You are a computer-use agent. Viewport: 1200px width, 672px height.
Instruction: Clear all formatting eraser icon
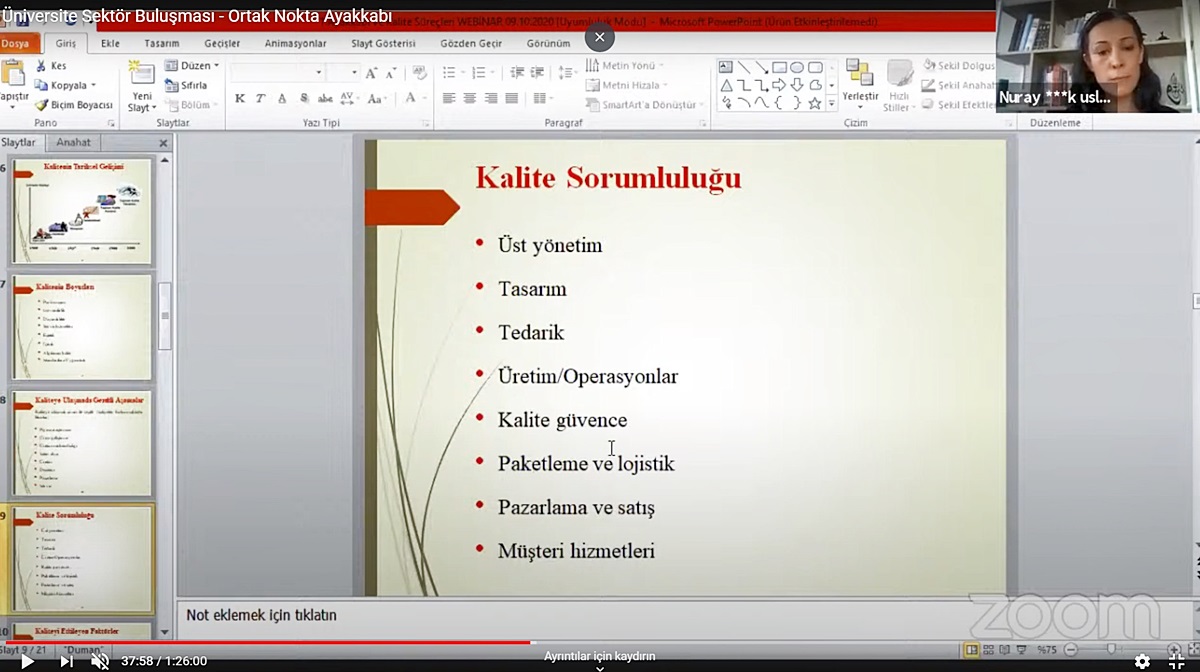(x=419, y=72)
